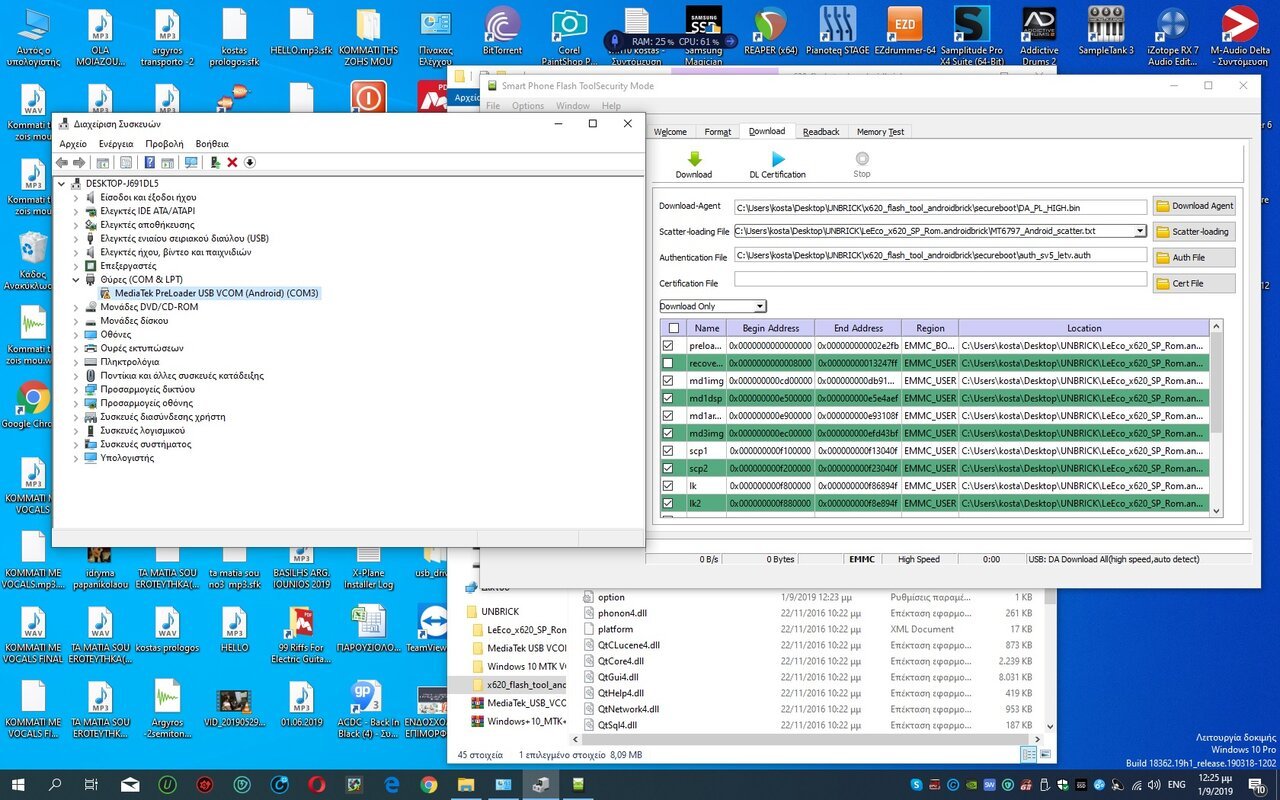Toggle the lk2 partition checkbox

click(668, 503)
